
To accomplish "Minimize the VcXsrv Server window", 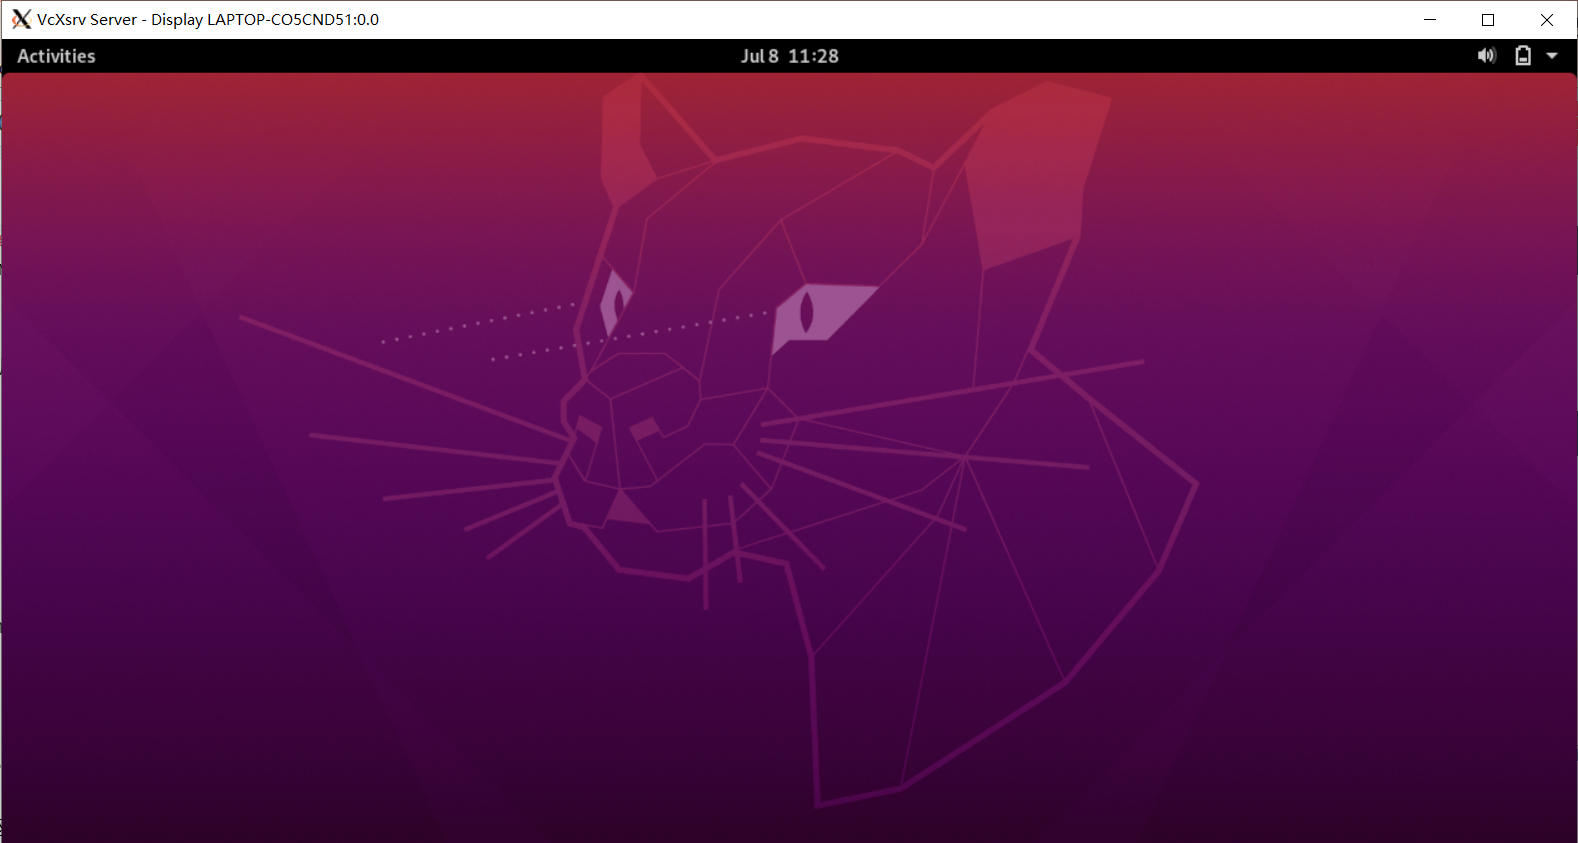I will point(1430,19).
